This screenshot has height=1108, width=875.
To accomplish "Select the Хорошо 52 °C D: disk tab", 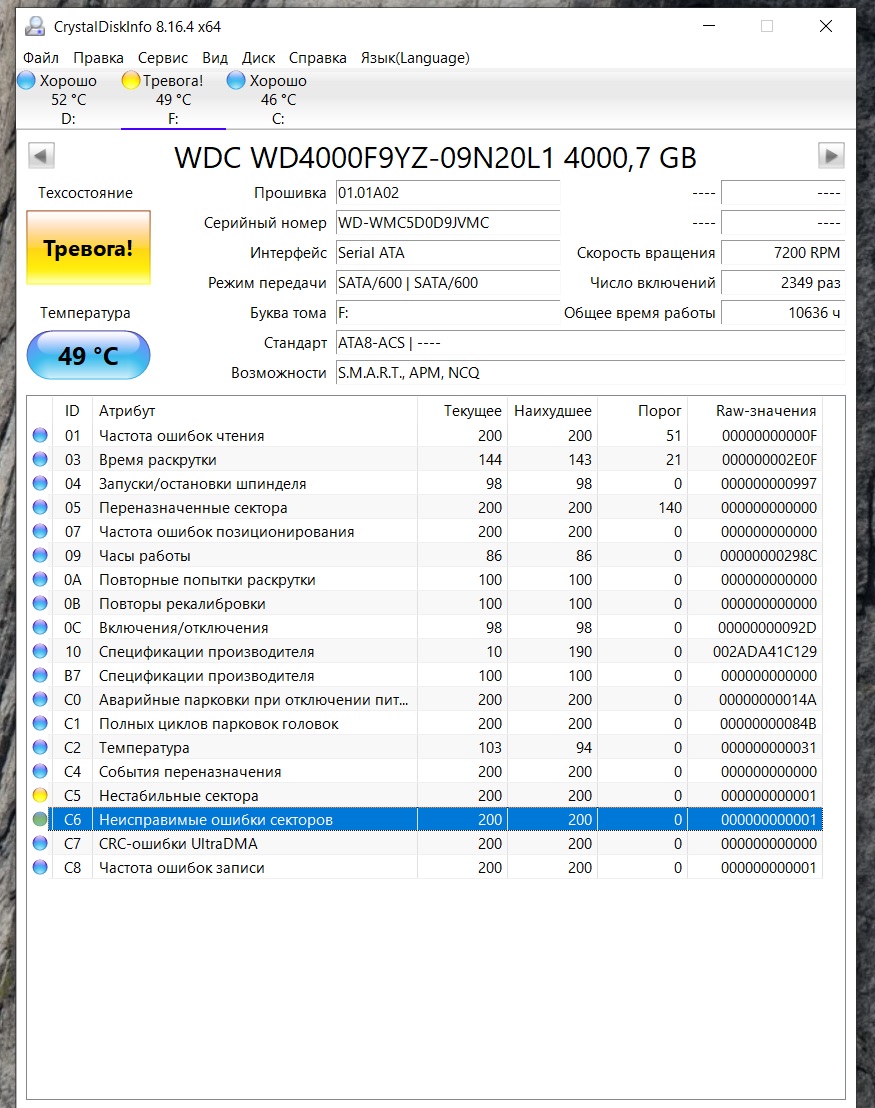I will pos(69,100).
